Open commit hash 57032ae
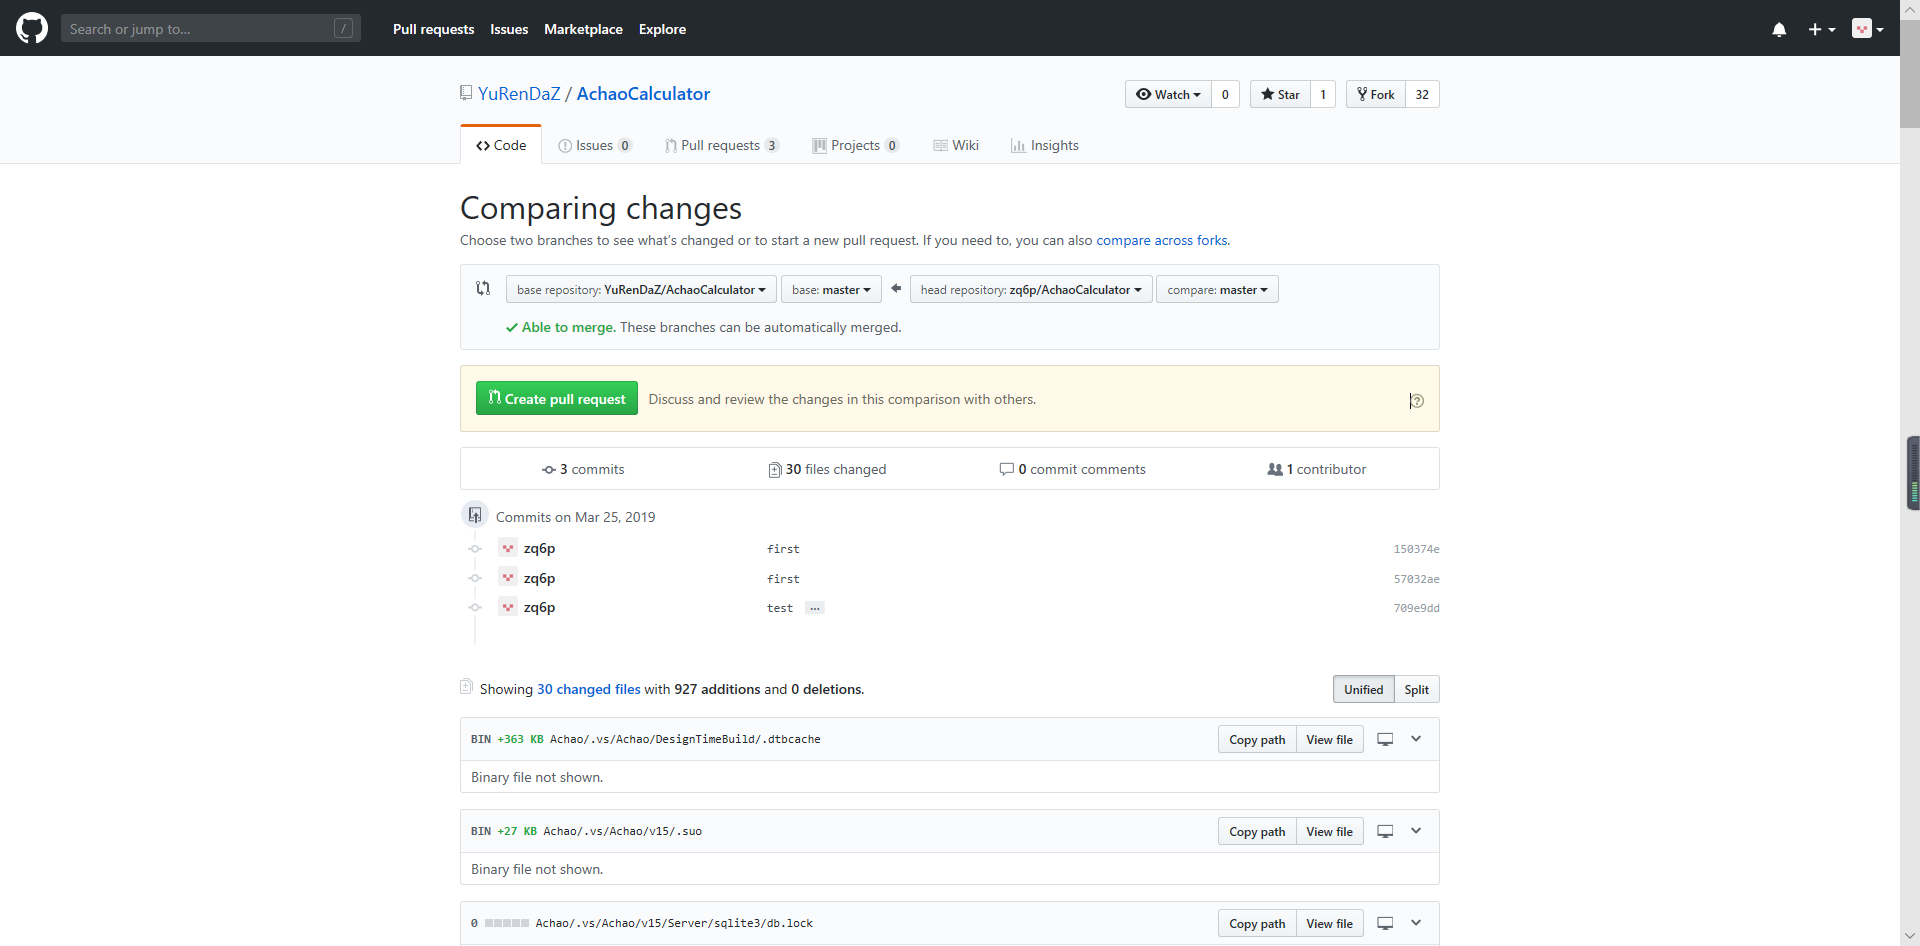 (1416, 579)
